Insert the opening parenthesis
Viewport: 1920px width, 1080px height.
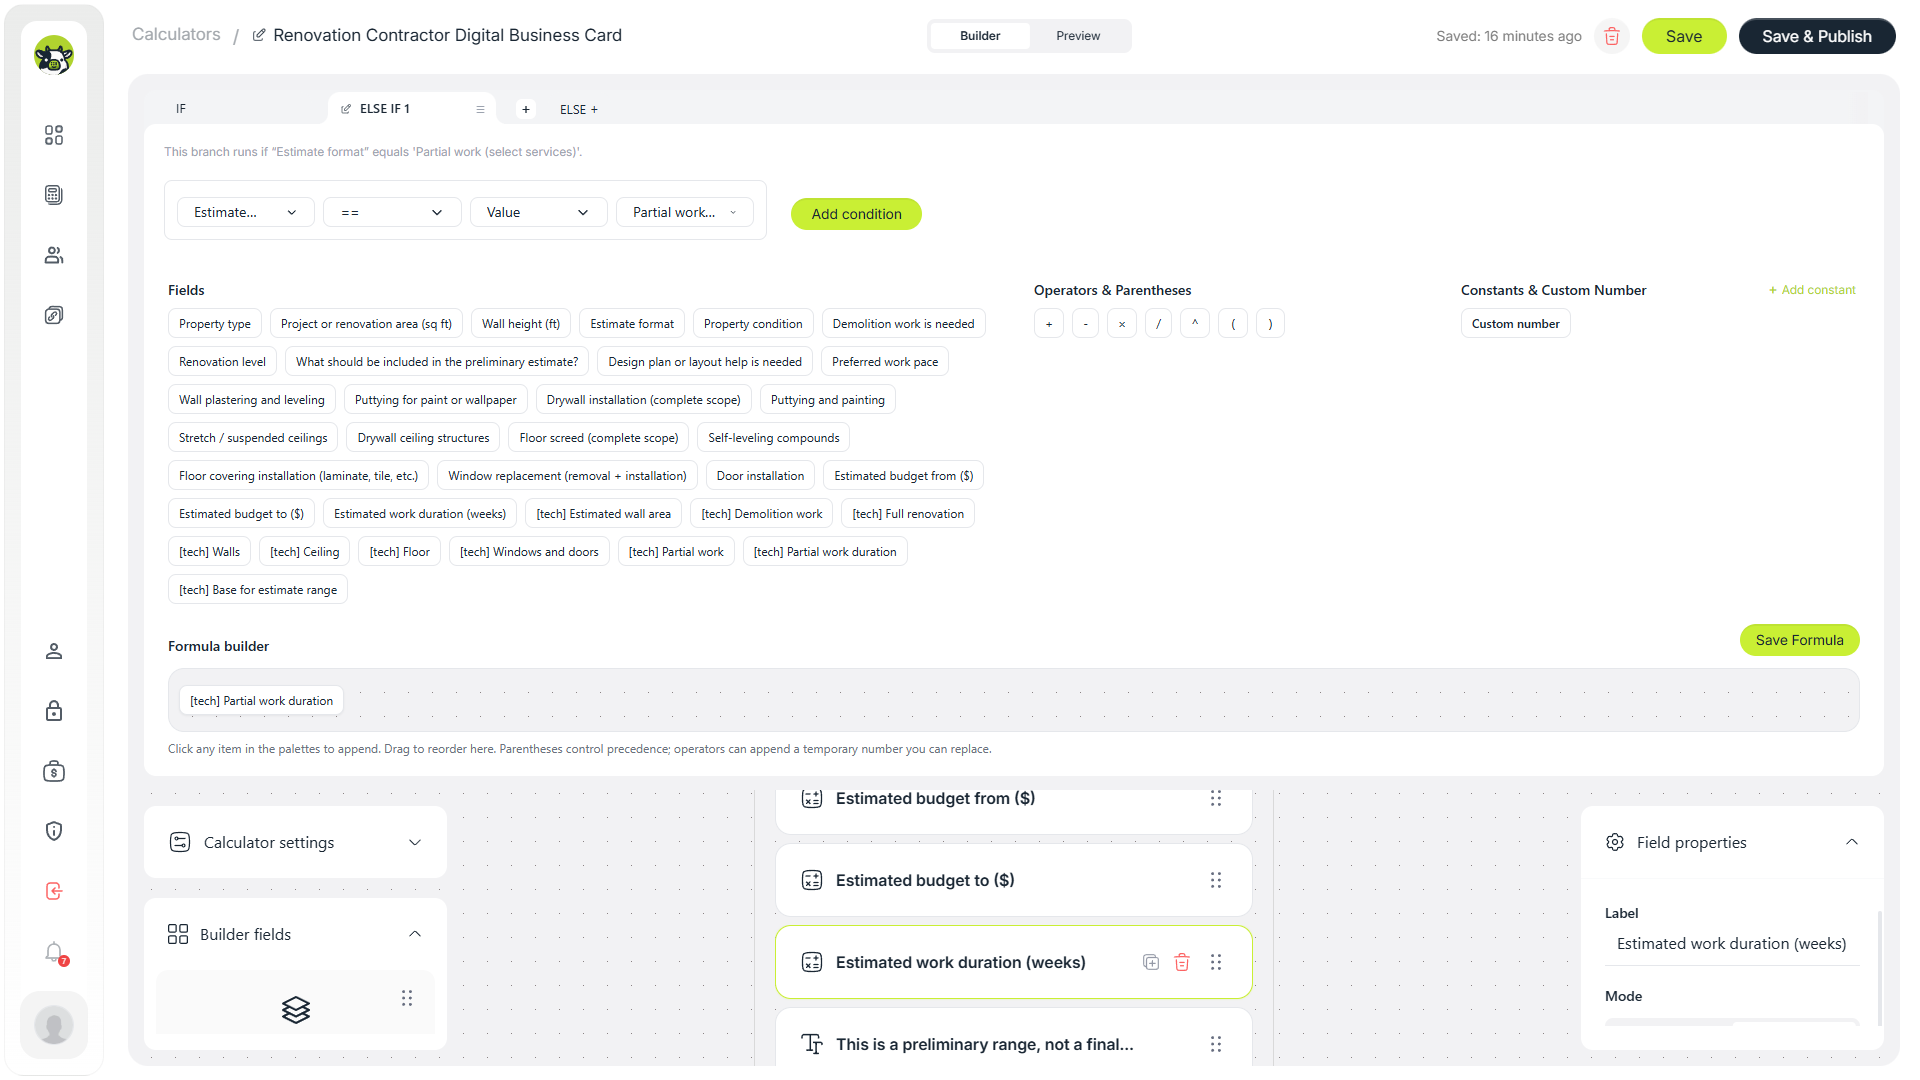[x=1233, y=324]
